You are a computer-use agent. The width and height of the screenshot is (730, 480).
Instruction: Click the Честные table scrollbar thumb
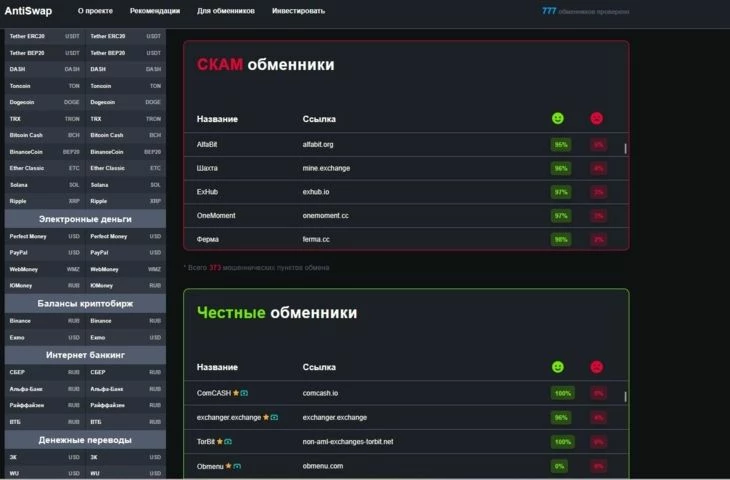click(x=625, y=397)
